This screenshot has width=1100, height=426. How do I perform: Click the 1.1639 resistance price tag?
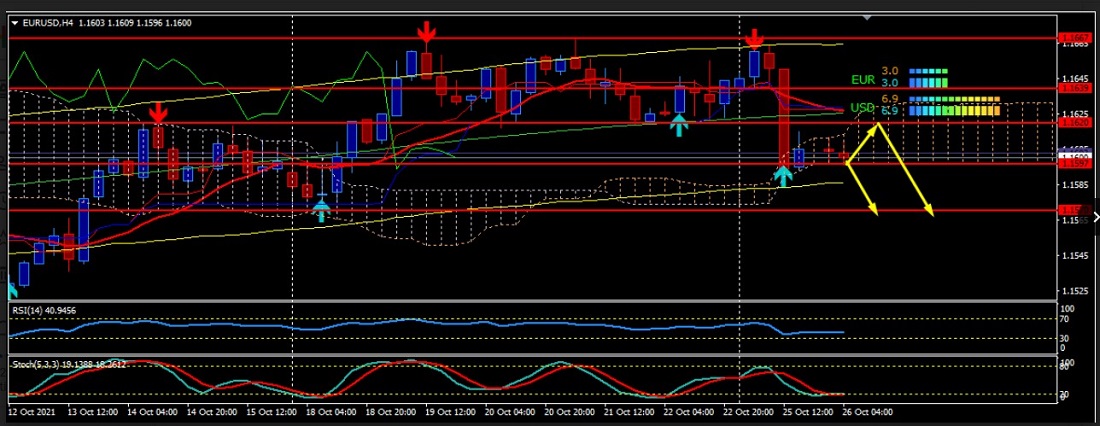click(1076, 88)
